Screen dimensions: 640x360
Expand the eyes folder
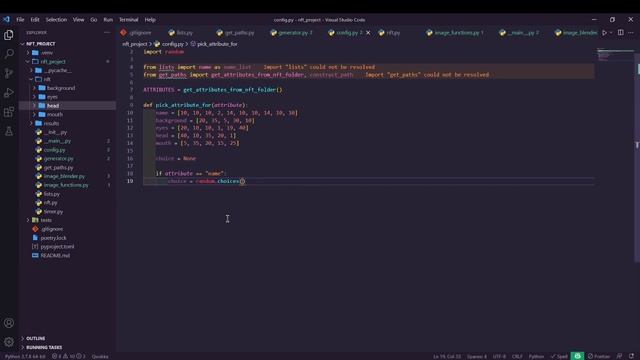35,97
